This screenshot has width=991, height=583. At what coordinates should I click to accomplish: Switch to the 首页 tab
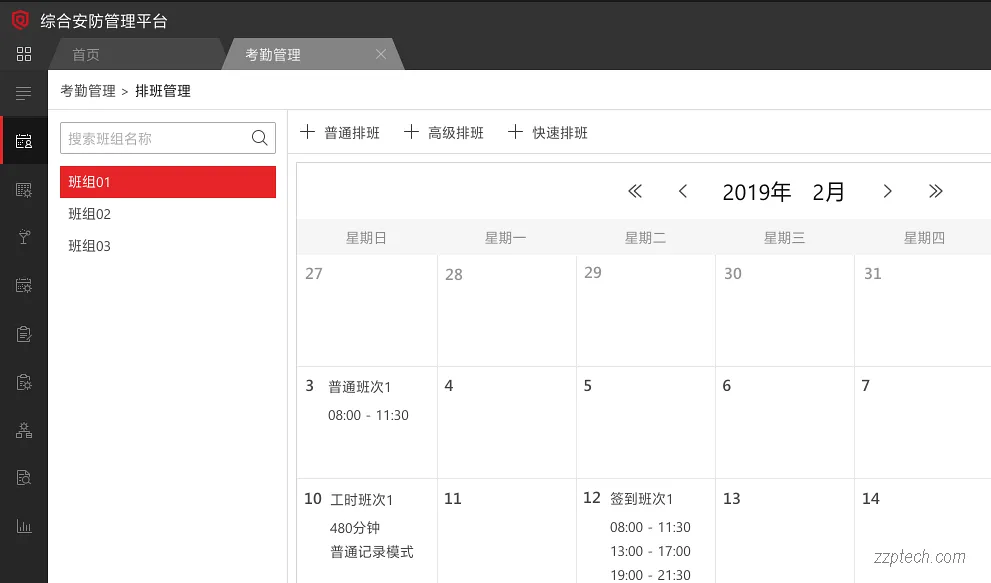[85, 54]
